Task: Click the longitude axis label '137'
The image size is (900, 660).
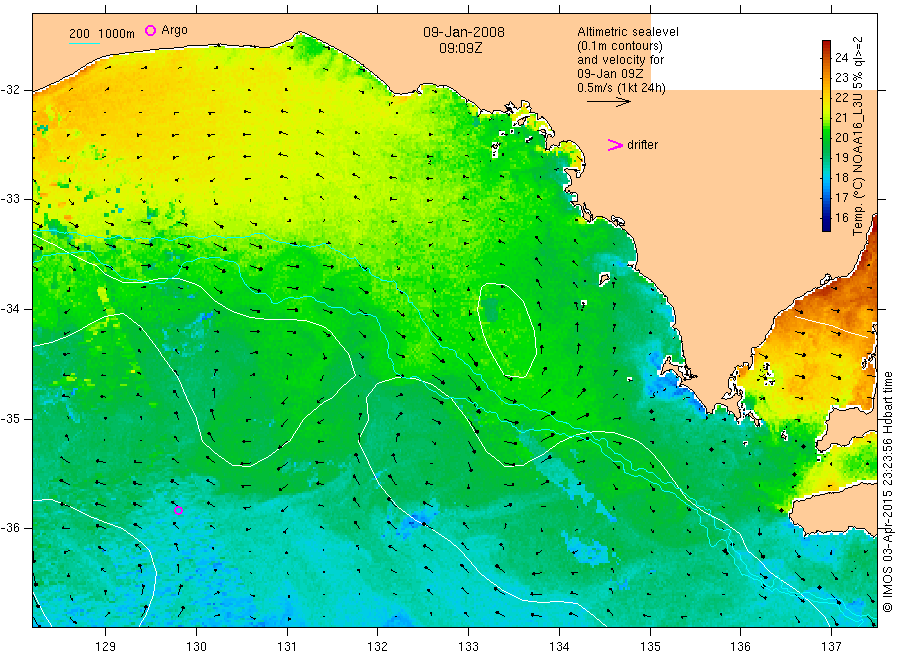Action: tap(831, 647)
